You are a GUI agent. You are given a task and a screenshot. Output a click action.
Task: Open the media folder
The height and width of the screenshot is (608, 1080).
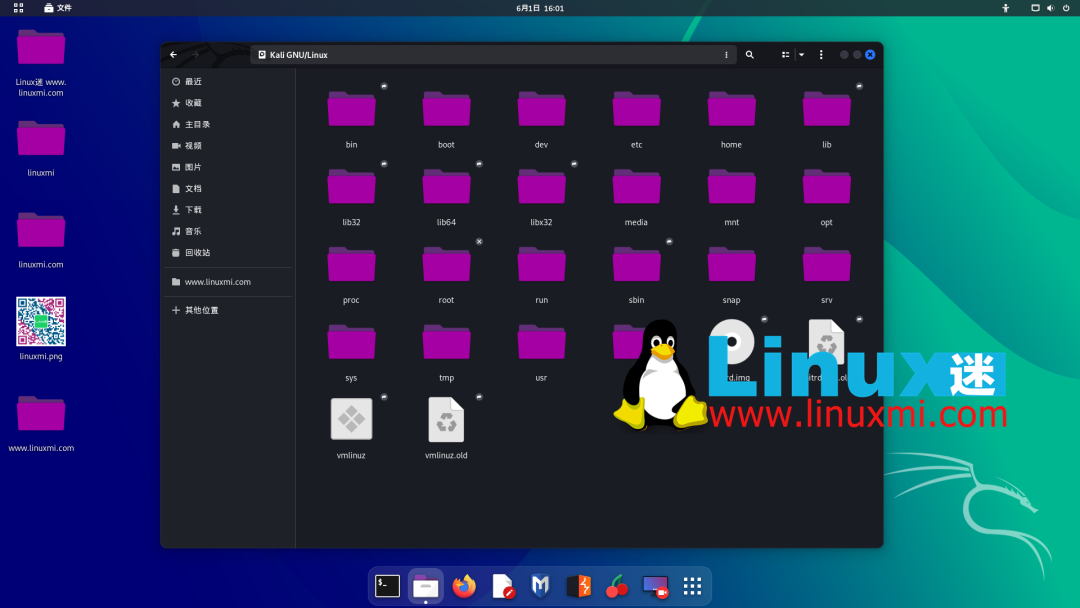(636, 187)
